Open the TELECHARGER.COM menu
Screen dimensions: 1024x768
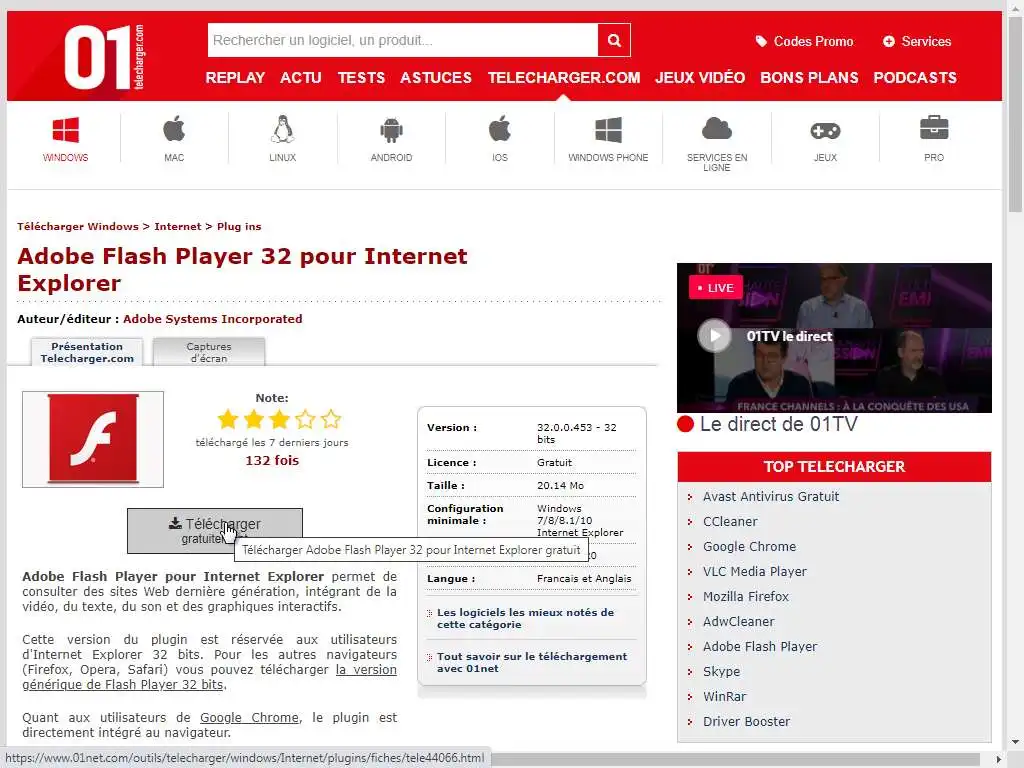click(x=564, y=78)
